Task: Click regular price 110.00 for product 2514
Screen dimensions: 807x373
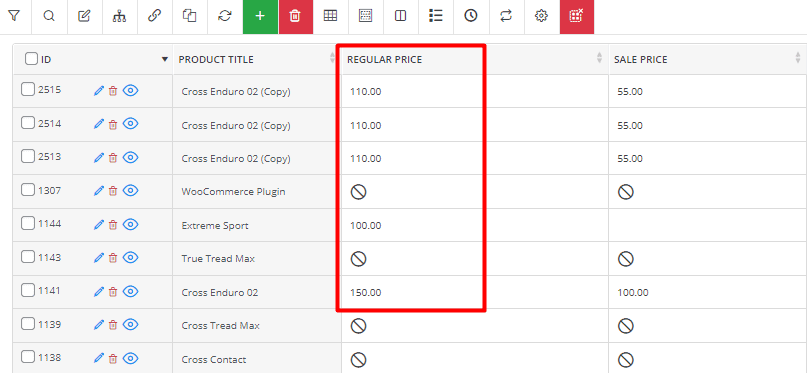Action: click(365, 126)
